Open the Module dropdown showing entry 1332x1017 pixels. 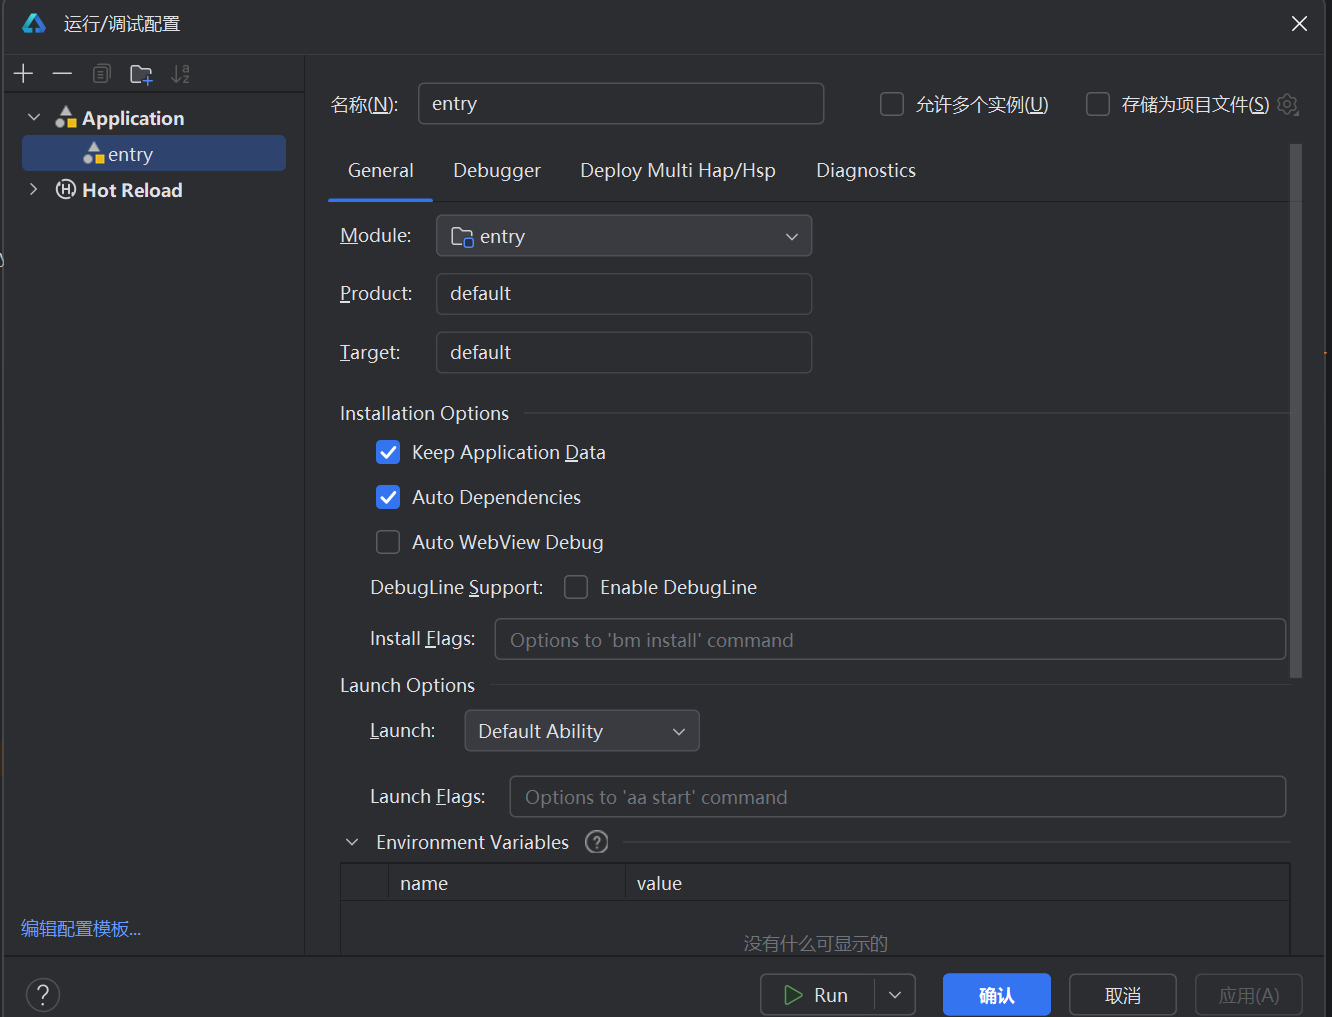(x=624, y=236)
